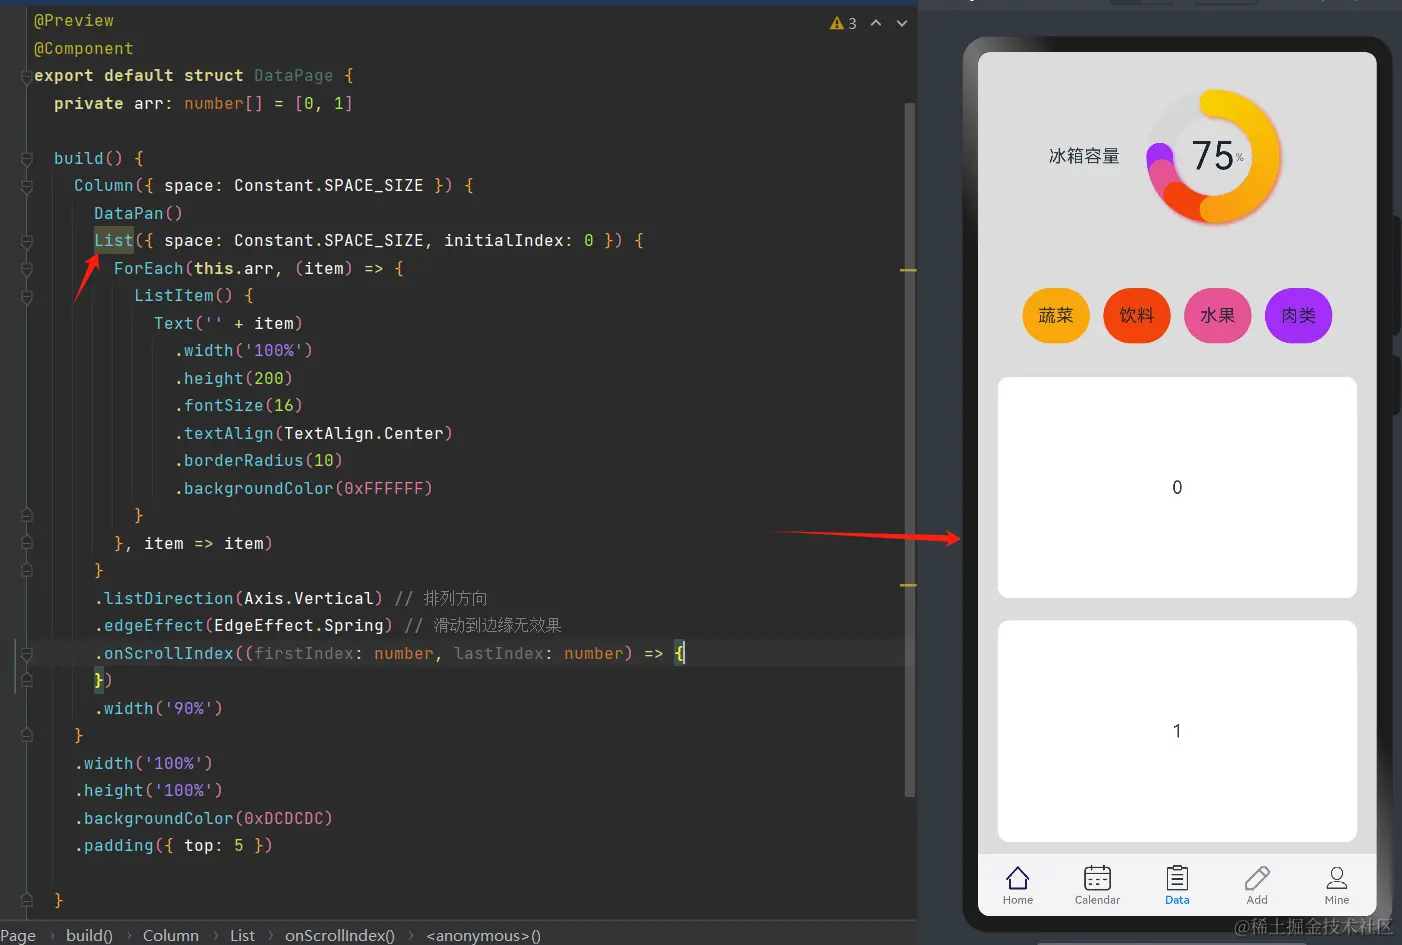Click the private arr declaration line
The height and width of the screenshot is (945, 1402).
(203, 104)
